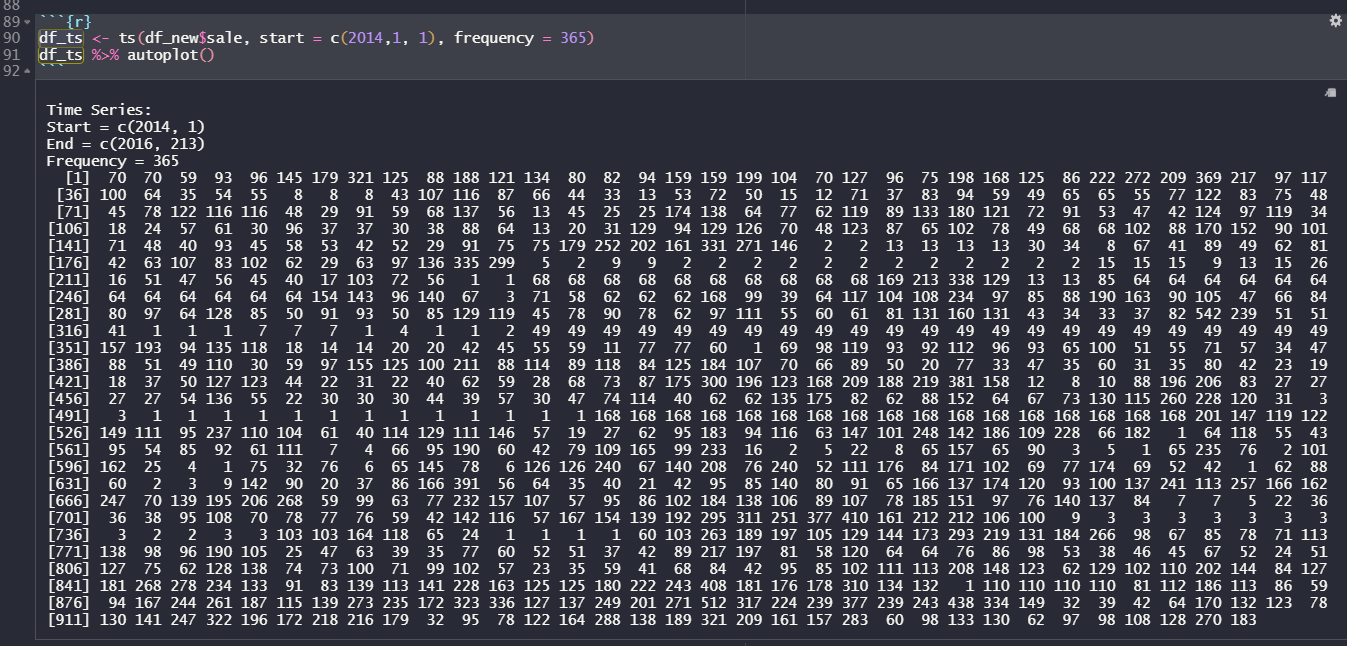Click row index [246] in output

(x=68, y=296)
